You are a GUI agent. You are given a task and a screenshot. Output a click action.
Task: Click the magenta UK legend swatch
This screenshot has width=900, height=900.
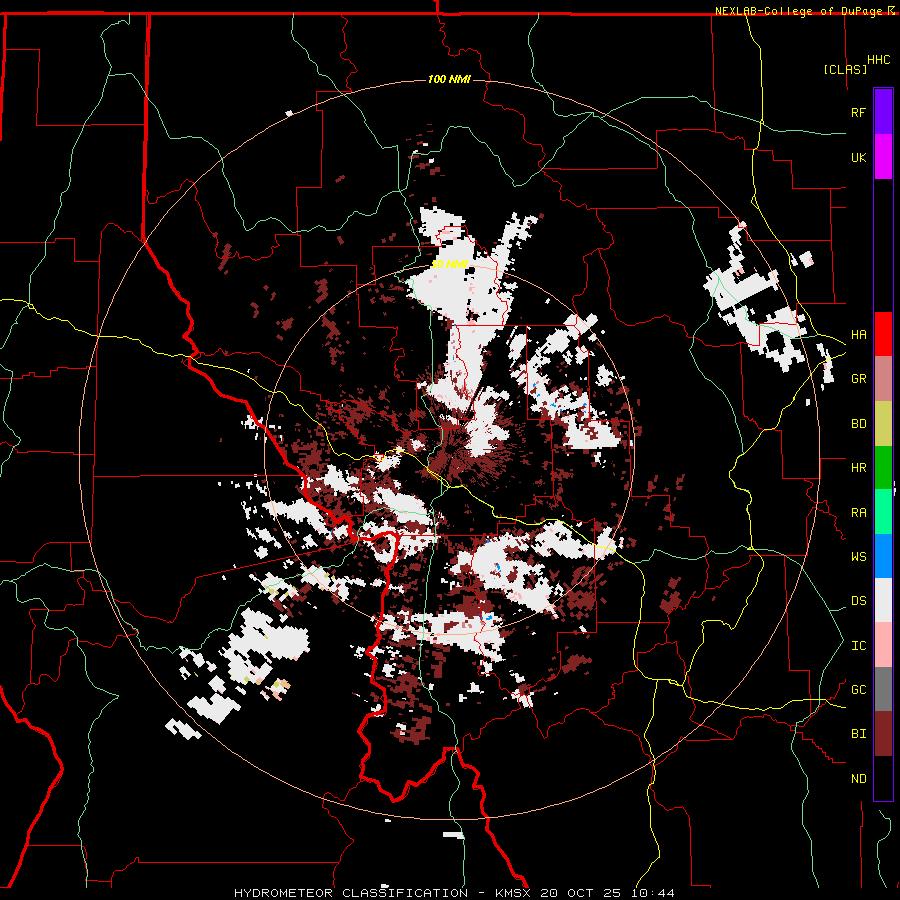click(883, 157)
